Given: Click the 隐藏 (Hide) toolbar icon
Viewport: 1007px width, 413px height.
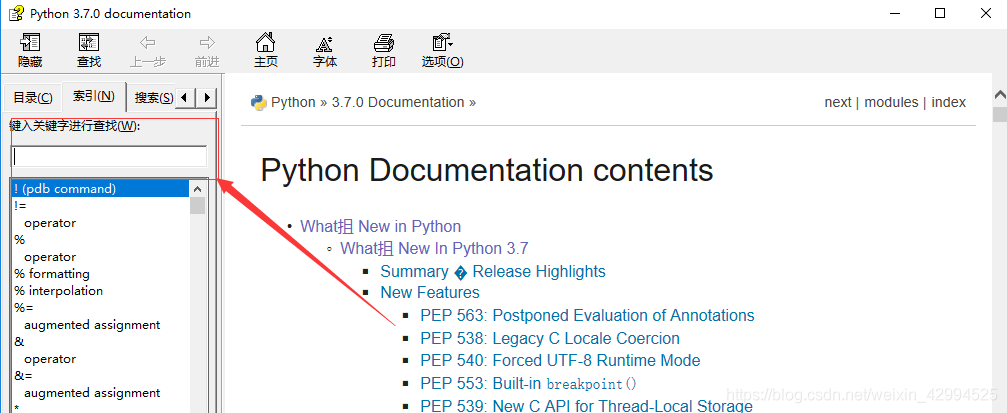Looking at the screenshot, I should tap(30, 43).
